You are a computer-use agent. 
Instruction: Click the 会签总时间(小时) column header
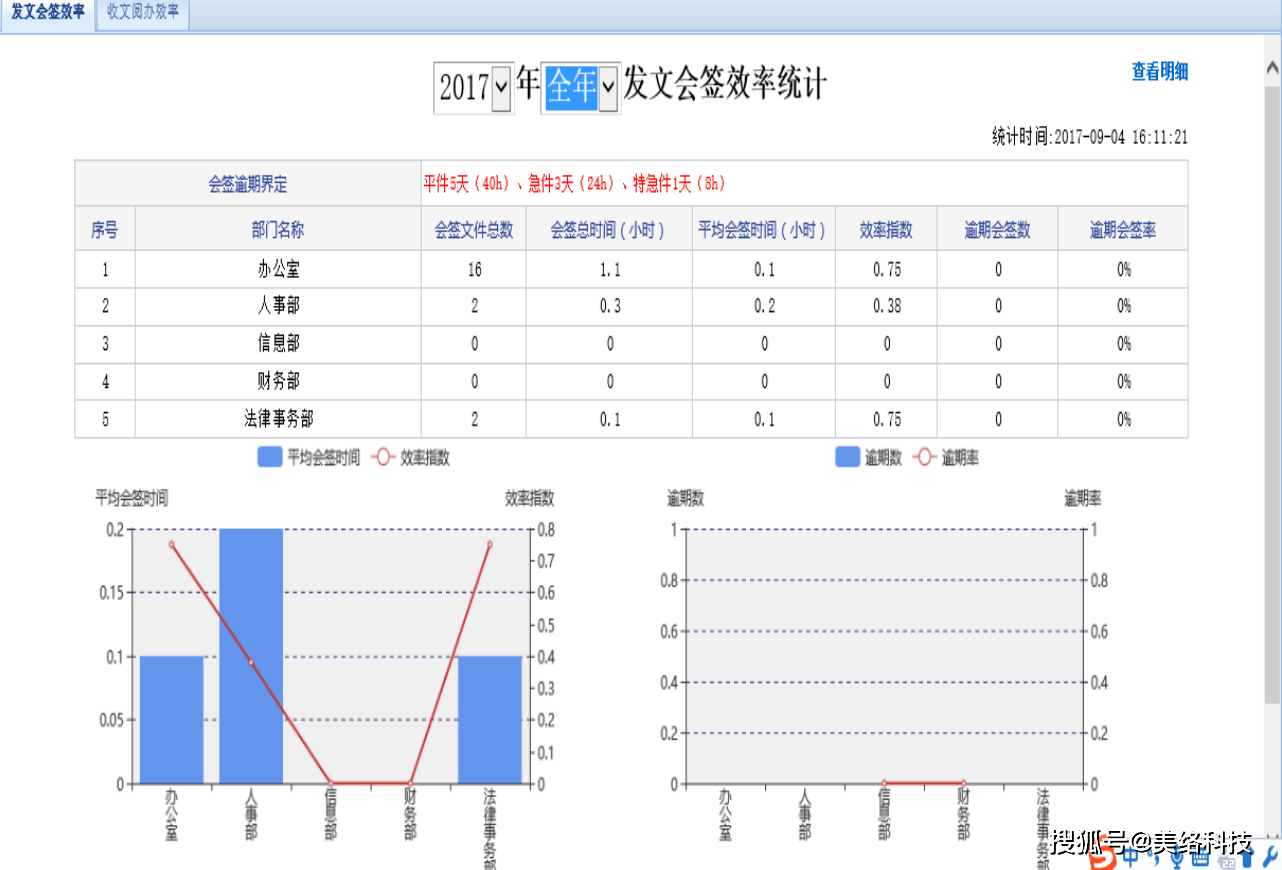(x=610, y=230)
